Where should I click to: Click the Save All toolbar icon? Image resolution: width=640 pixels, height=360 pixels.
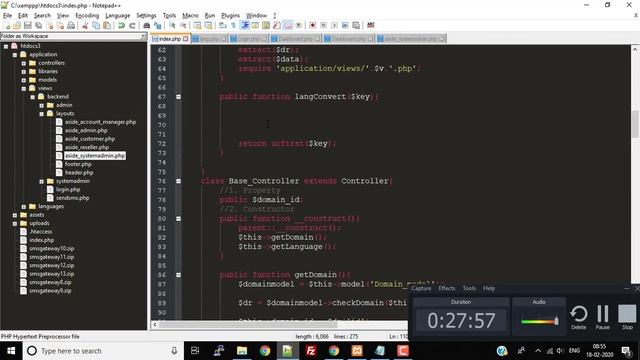click(38, 25)
